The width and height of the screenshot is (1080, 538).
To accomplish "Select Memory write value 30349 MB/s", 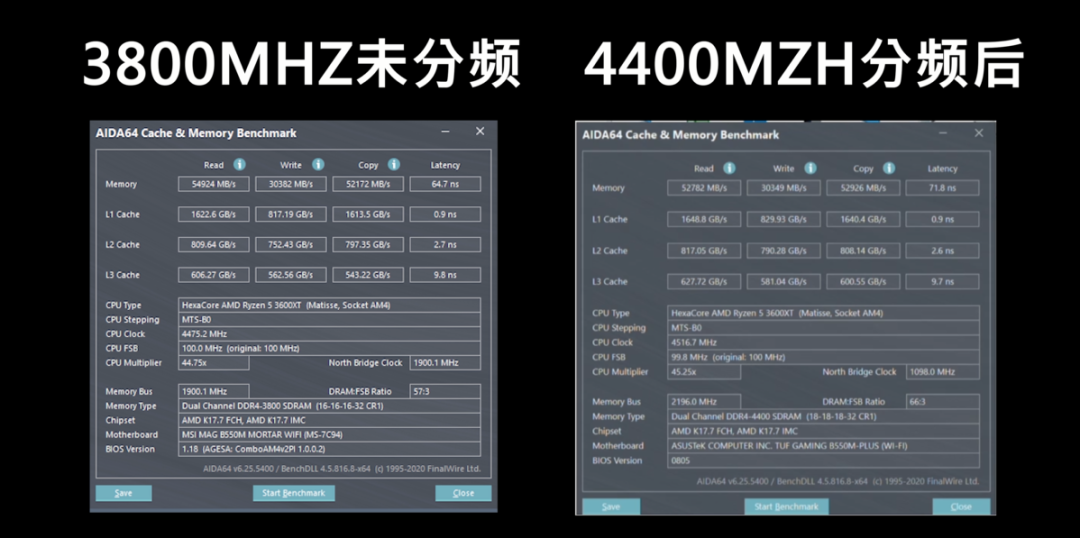I will (x=784, y=188).
